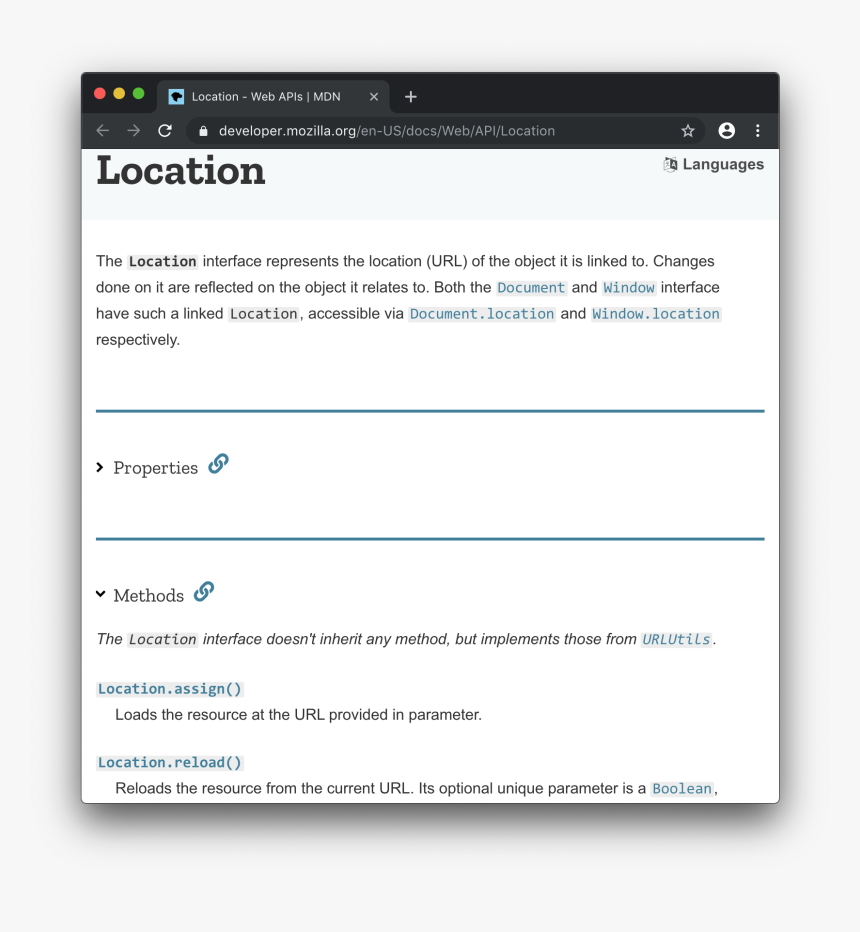This screenshot has width=860, height=932.
Task: Click the browser back arrow
Action: click(x=102, y=131)
